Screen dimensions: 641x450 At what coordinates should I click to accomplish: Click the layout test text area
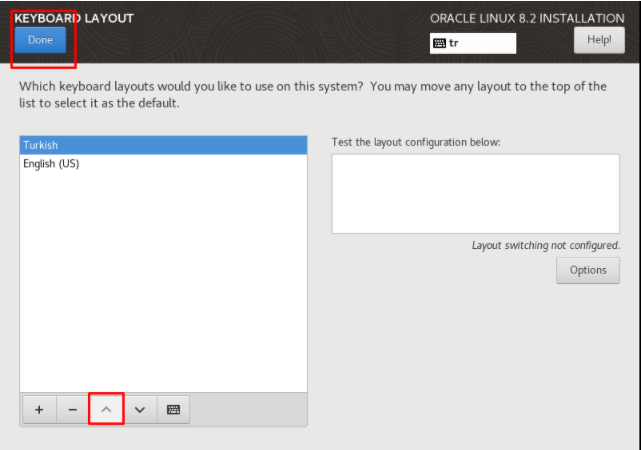pyautogui.click(x=475, y=194)
